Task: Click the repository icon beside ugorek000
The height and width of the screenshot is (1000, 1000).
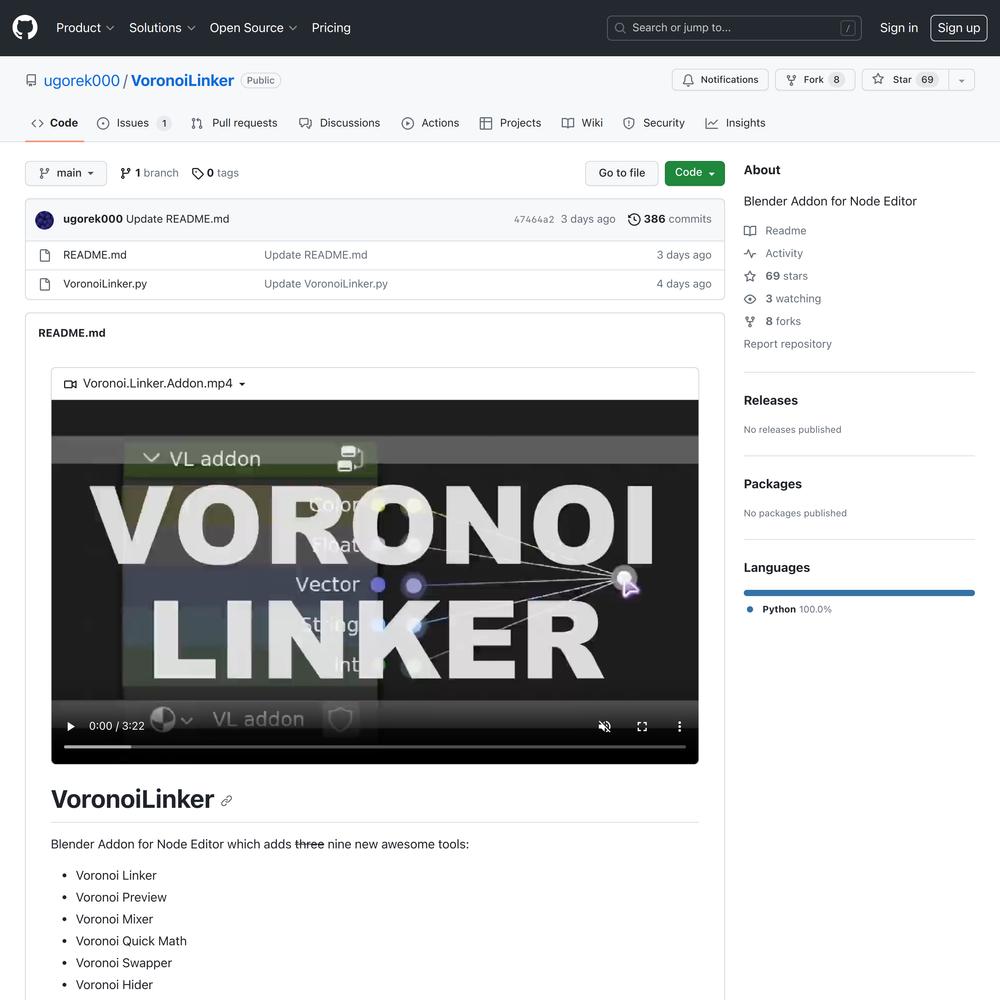Action: [31, 80]
